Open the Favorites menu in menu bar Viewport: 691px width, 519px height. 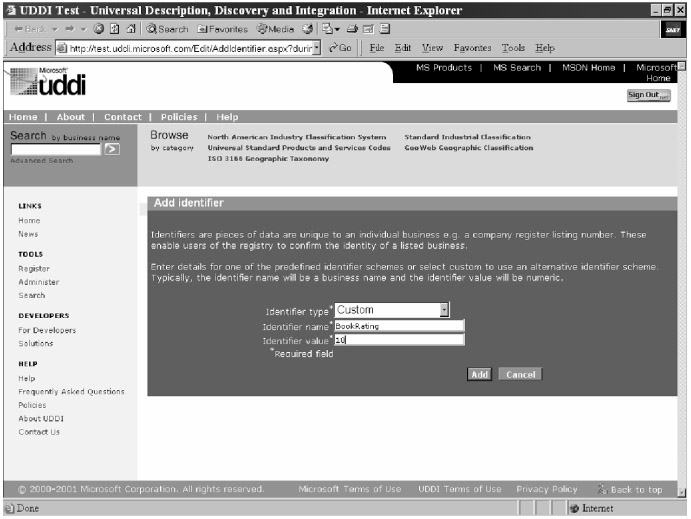472,48
